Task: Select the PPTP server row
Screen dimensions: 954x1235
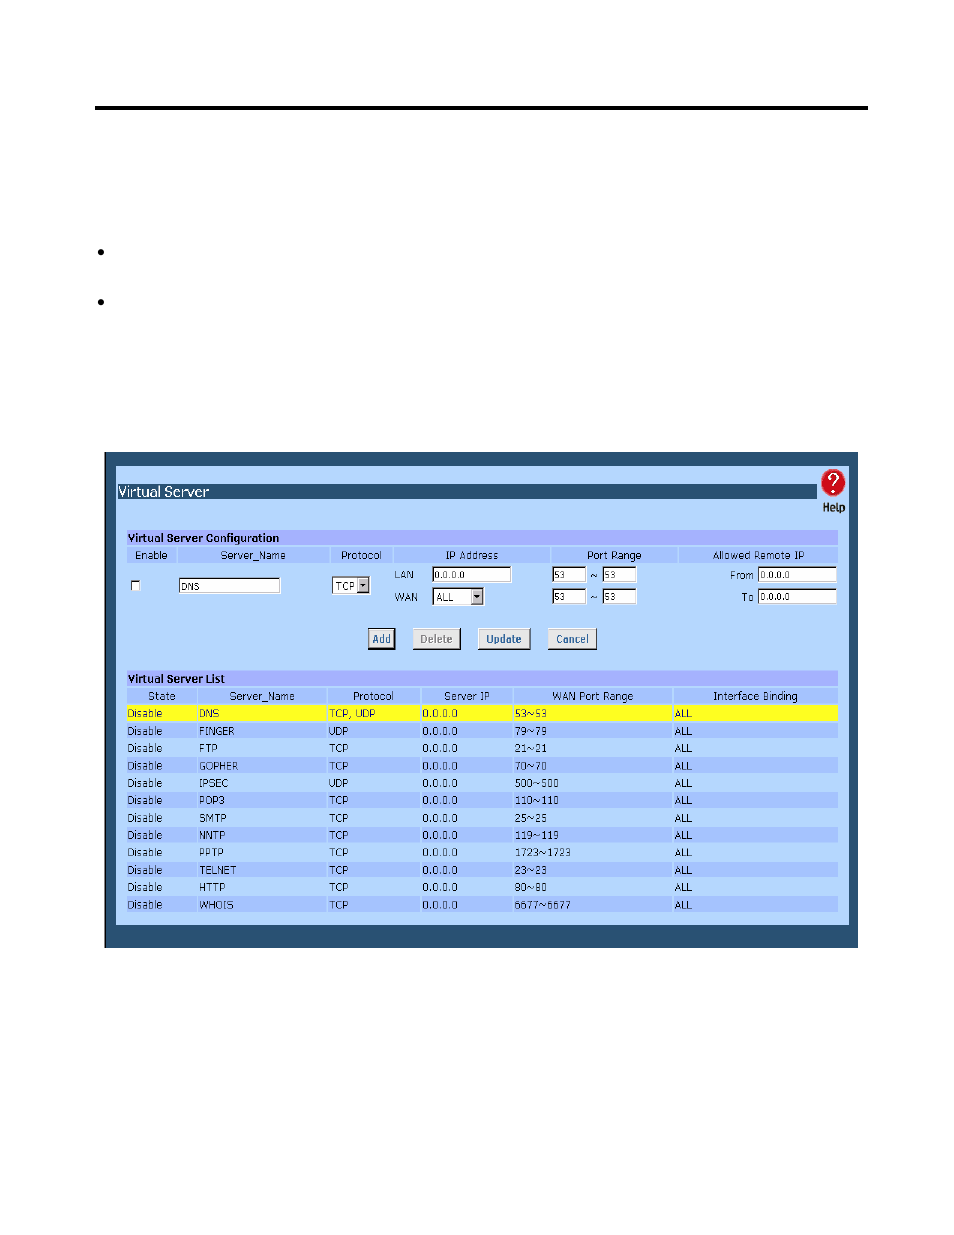Action: 482,852
